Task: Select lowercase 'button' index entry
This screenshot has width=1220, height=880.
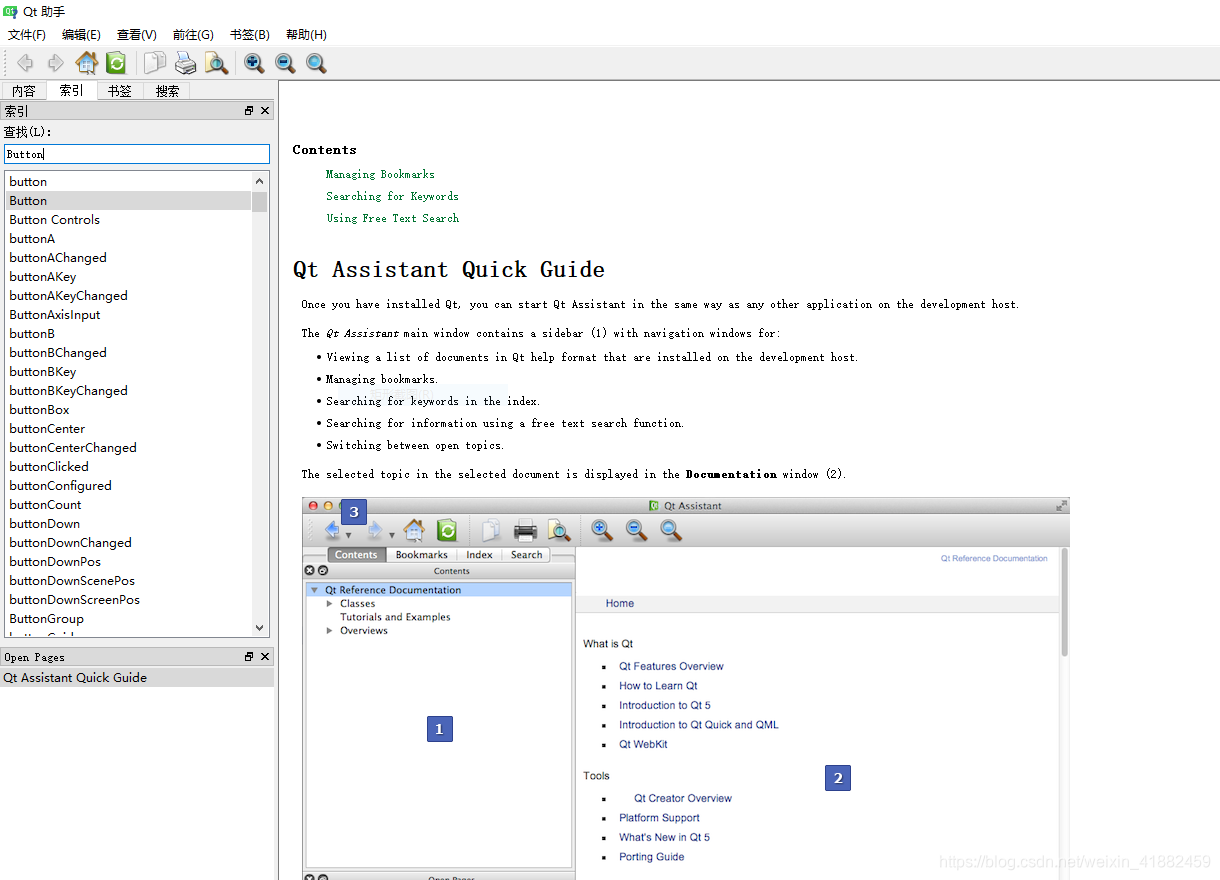Action: (128, 182)
